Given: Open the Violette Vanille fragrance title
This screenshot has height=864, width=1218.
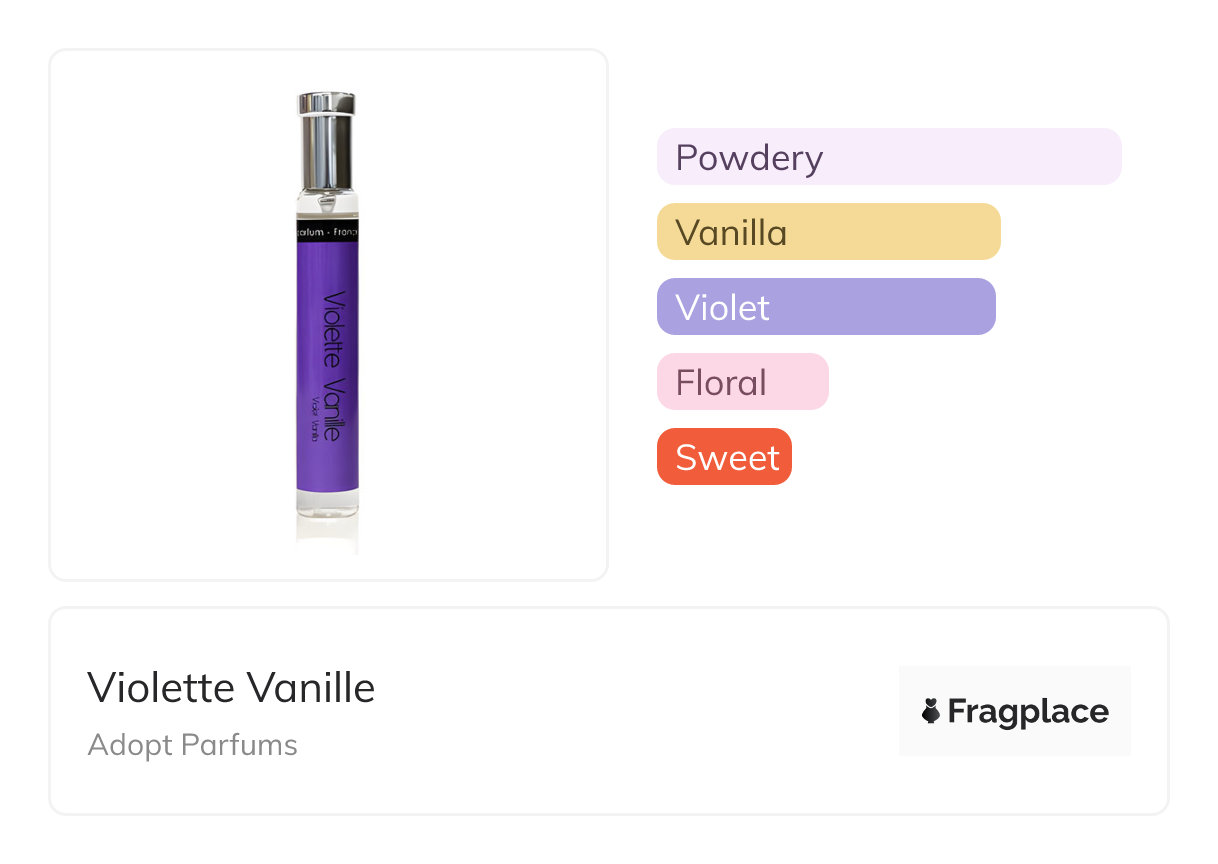Looking at the screenshot, I should click(231, 688).
